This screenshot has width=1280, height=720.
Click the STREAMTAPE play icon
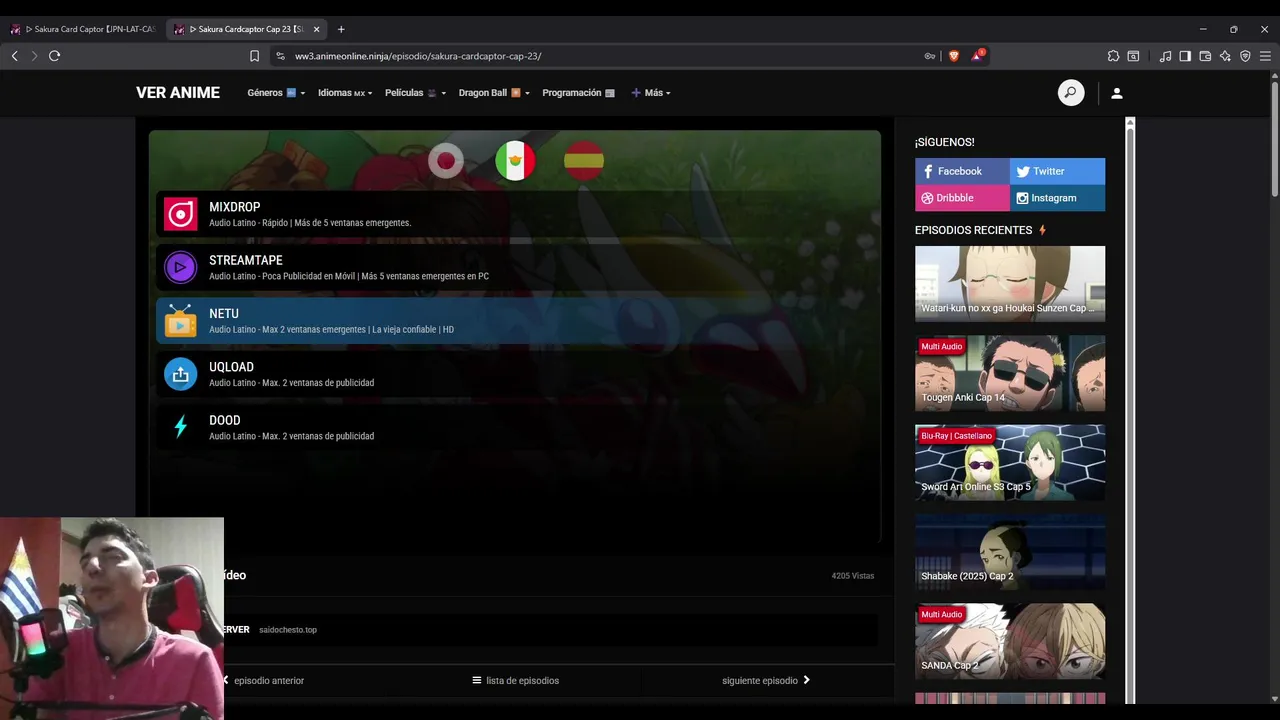click(181, 267)
